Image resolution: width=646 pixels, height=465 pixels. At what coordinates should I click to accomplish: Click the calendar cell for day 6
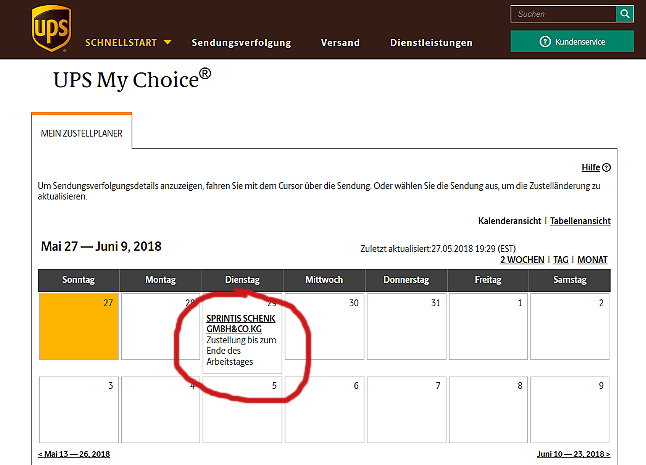pos(324,409)
